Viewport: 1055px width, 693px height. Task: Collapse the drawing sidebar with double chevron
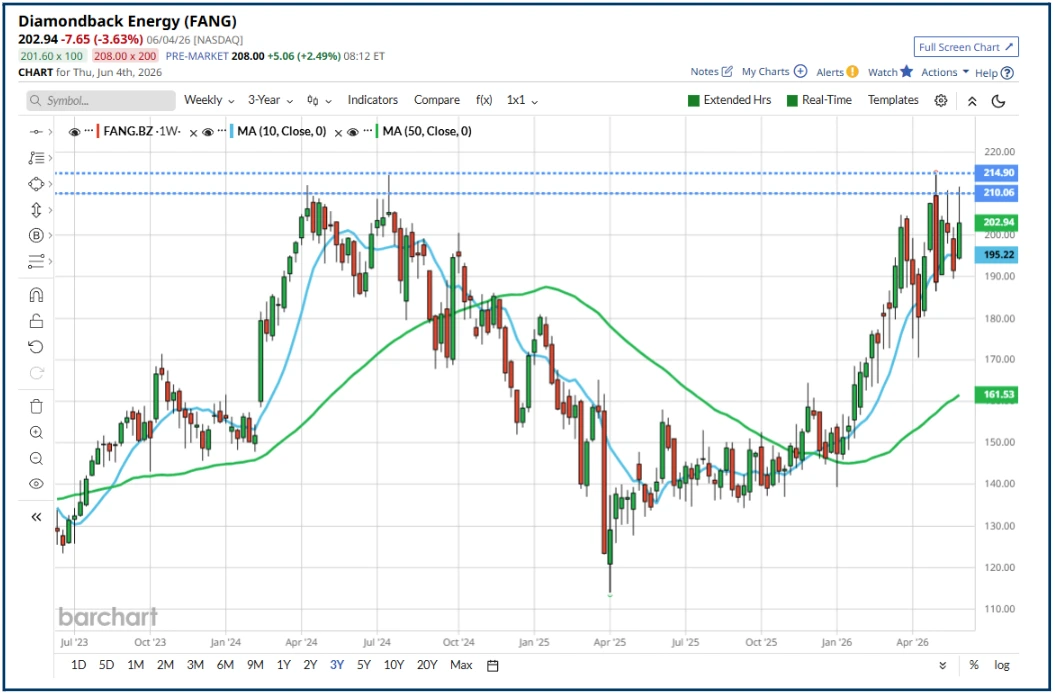pyautogui.click(x=36, y=517)
